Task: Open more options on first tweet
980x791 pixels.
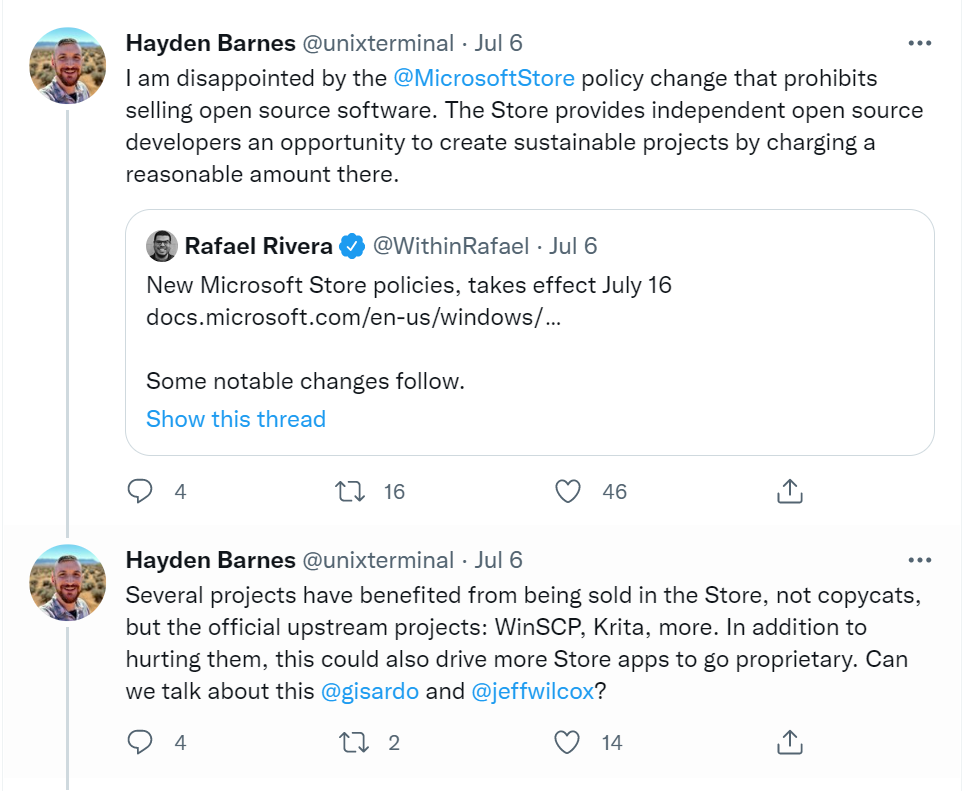Action: coord(919,43)
